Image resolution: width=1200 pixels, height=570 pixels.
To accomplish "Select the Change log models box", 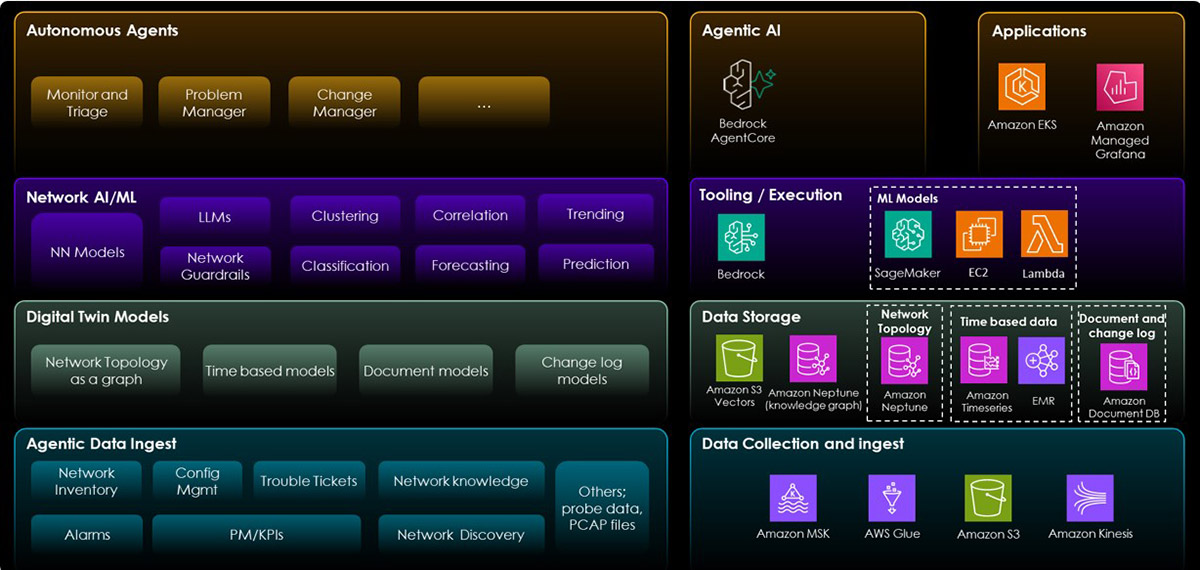I will click(582, 371).
